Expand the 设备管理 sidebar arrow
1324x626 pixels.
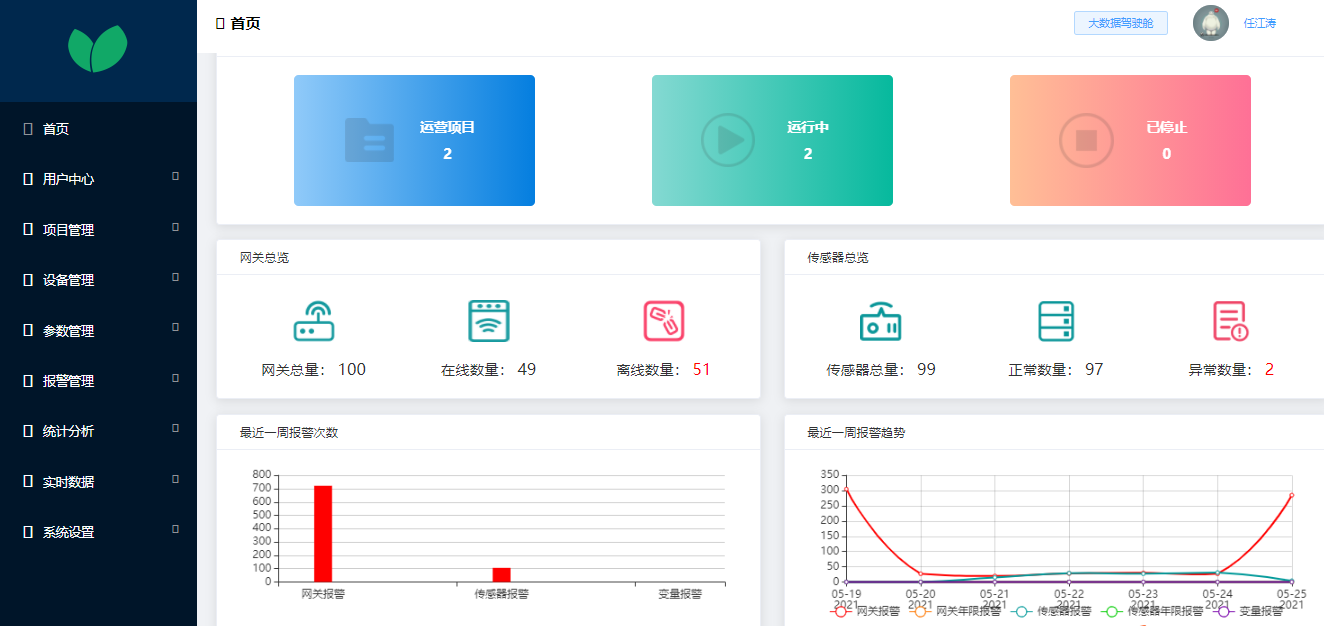(x=176, y=277)
